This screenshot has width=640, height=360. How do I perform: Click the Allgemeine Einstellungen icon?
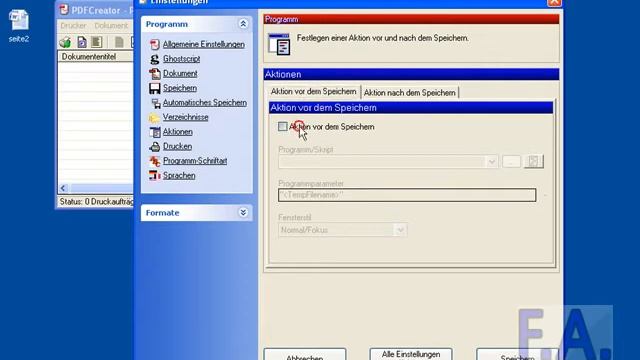click(x=154, y=44)
